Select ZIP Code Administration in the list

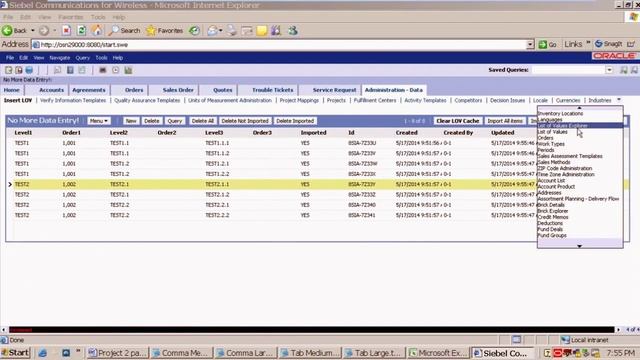(564, 168)
